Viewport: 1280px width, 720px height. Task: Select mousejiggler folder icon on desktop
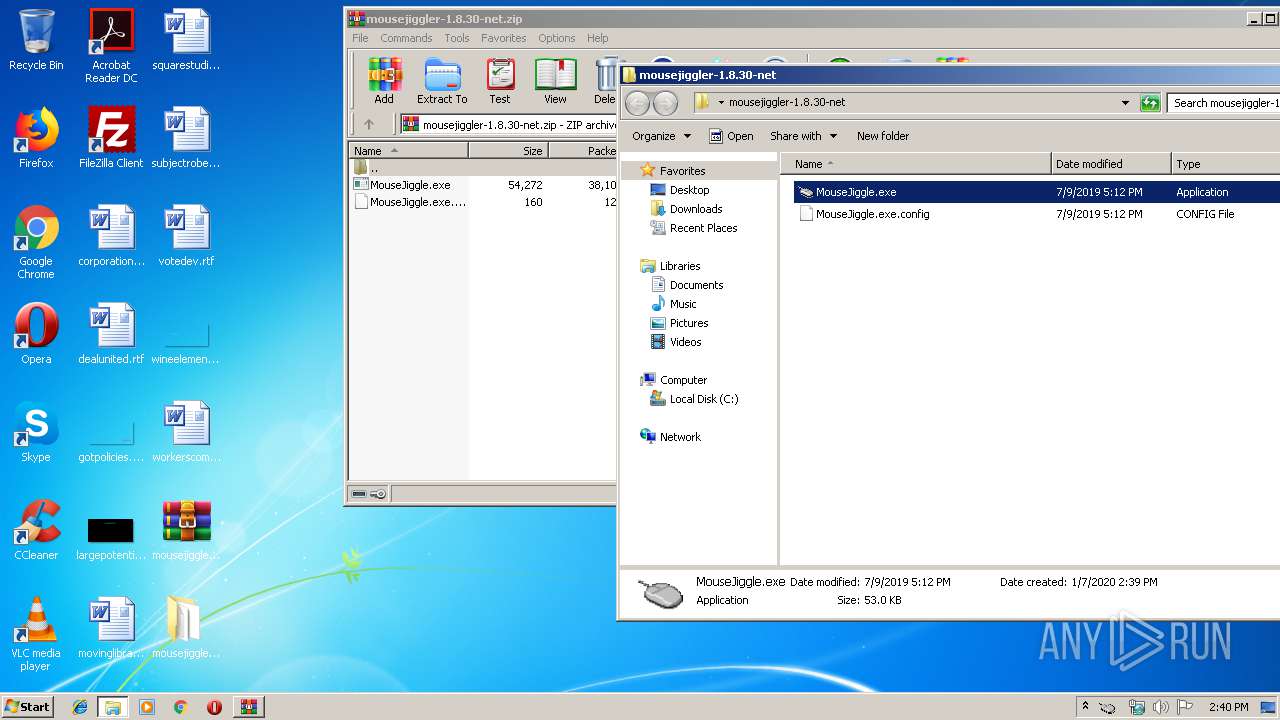tap(186, 628)
